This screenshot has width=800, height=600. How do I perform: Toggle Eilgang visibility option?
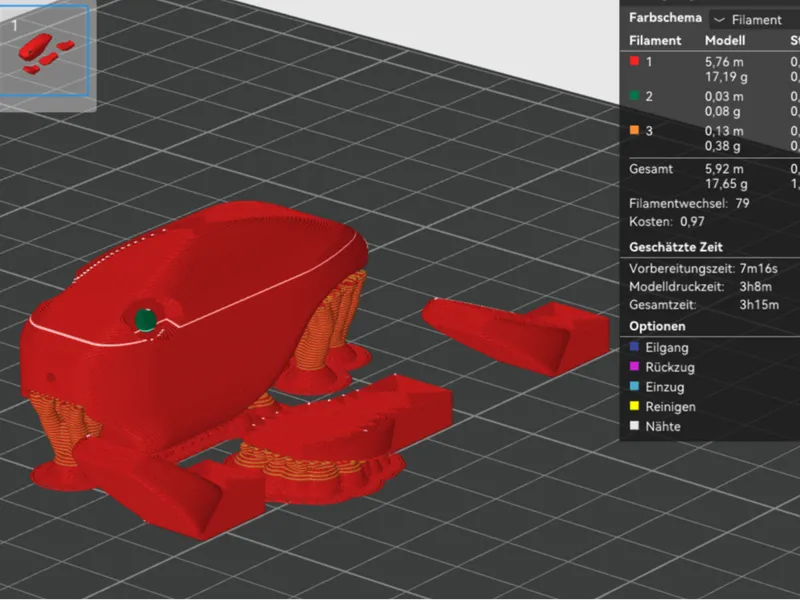pyautogui.click(x=634, y=347)
